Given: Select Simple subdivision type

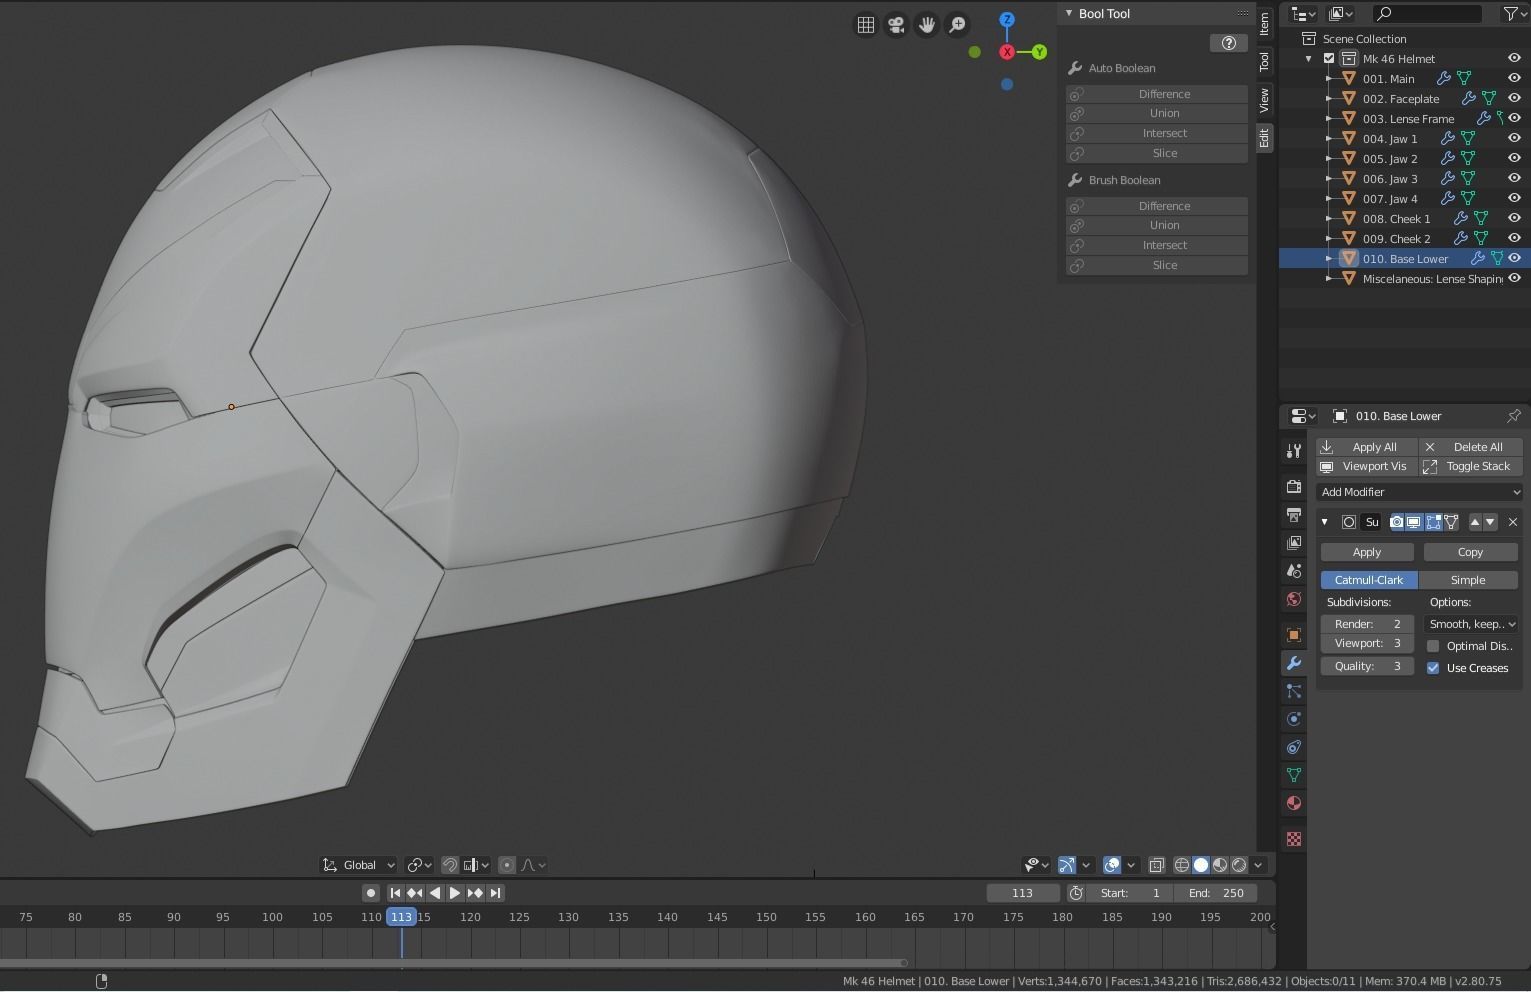Looking at the screenshot, I should [x=1468, y=580].
